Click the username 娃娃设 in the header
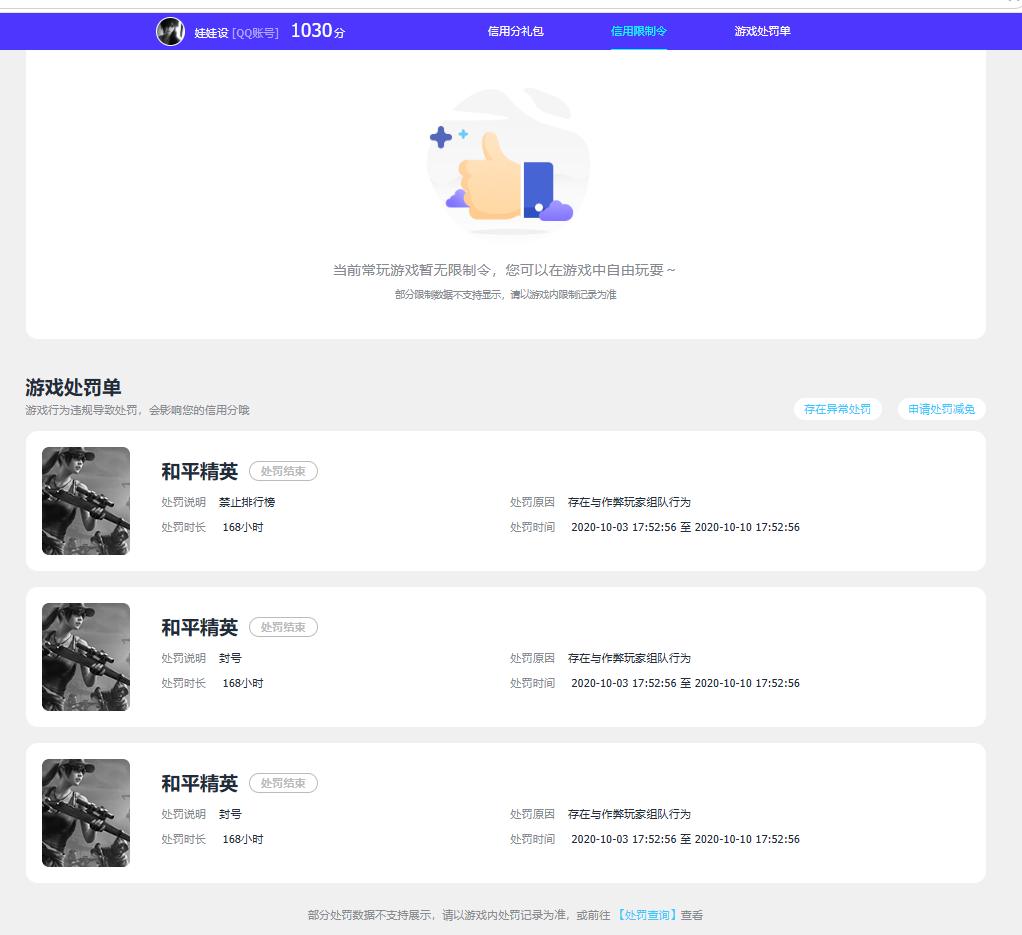1022x935 pixels. click(211, 33)
